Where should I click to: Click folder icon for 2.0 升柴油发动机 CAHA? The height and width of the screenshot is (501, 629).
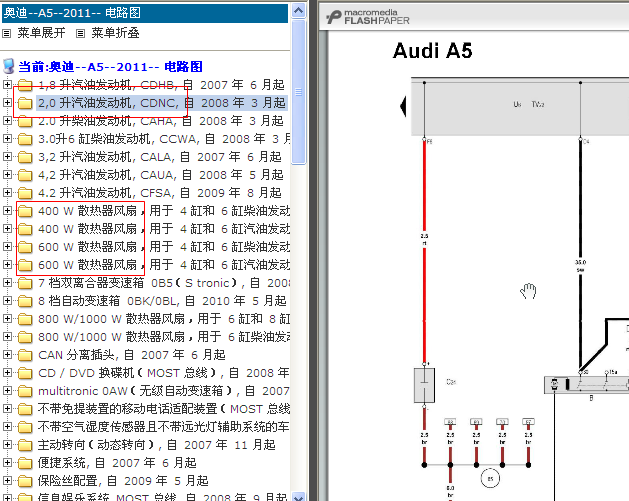(x=25, y=121)
